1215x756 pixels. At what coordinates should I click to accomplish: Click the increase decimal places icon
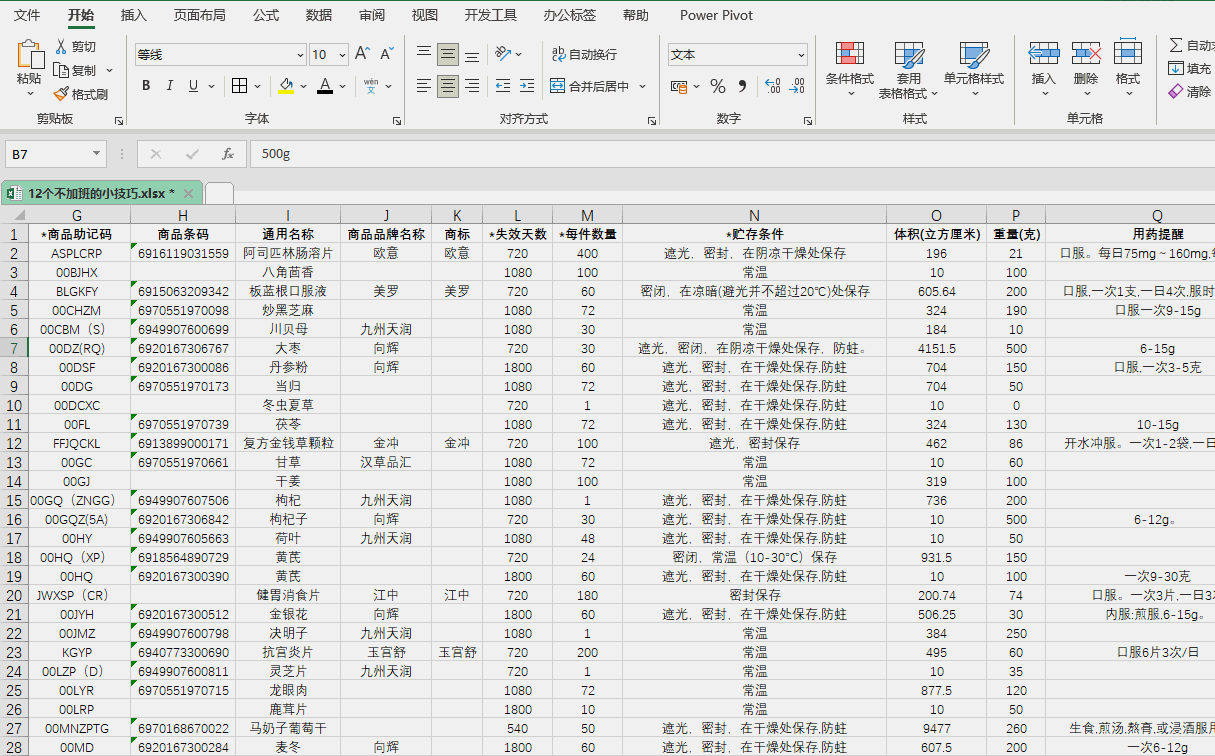(x=771, y=87)
